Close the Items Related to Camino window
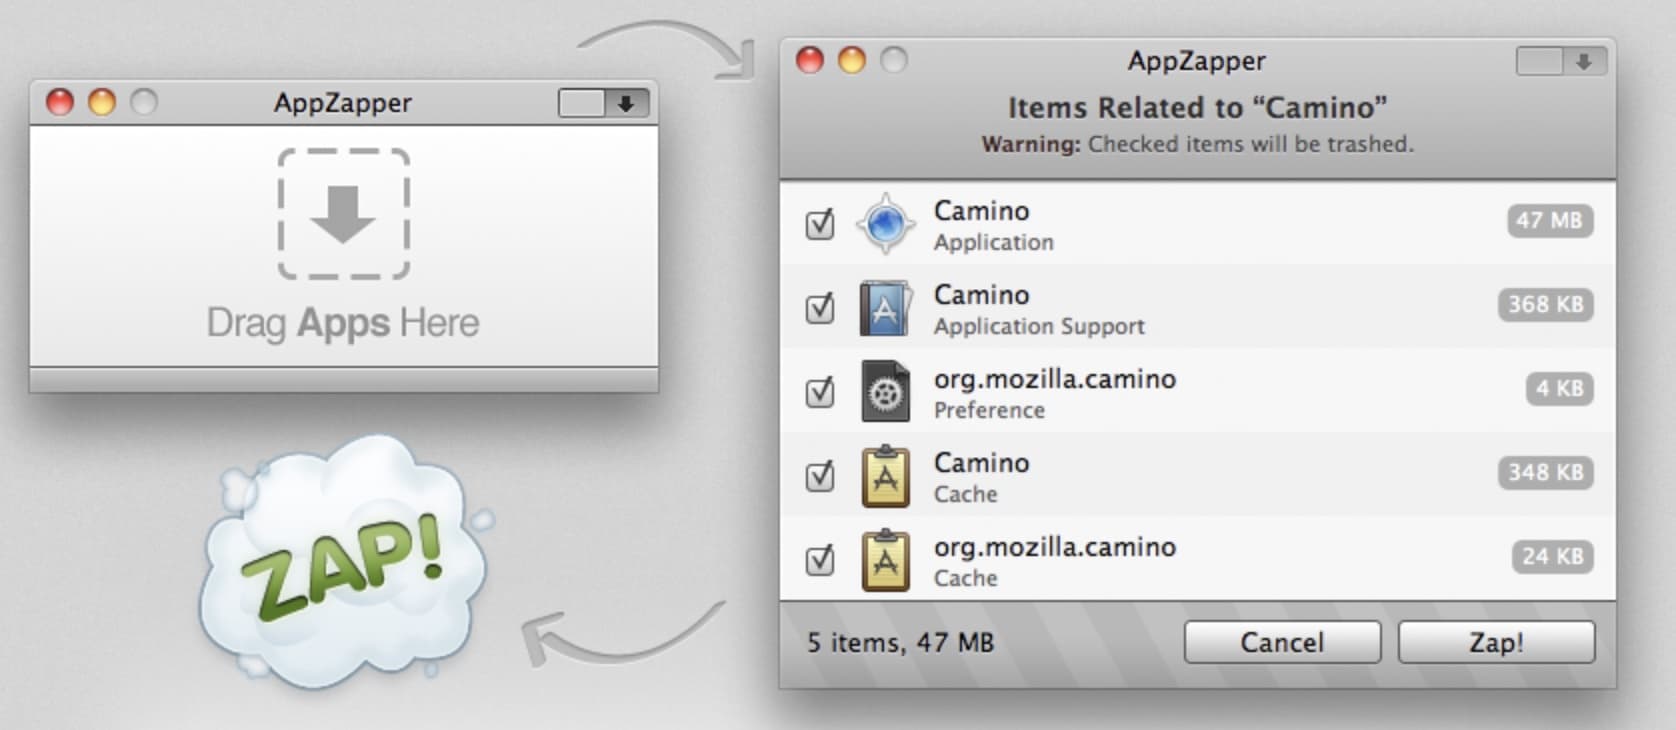Viewport: 1676px width, 730px height. (x=809, y=61)
